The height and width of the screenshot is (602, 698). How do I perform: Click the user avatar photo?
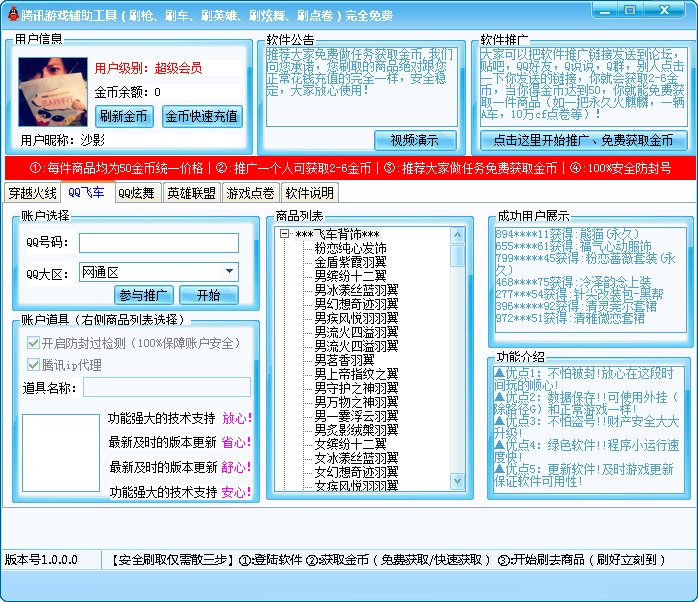pos(53,92)
